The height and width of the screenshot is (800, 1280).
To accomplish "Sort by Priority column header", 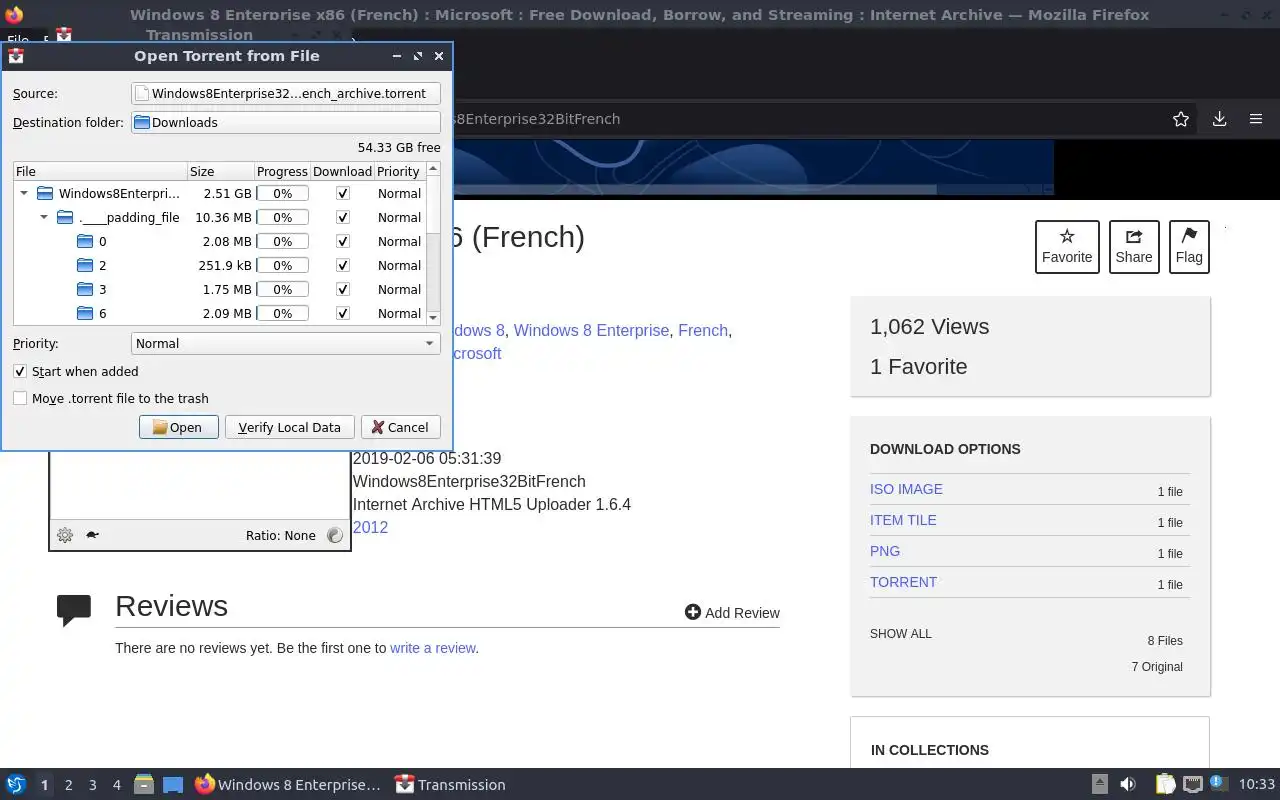I will tap(399, 171).
